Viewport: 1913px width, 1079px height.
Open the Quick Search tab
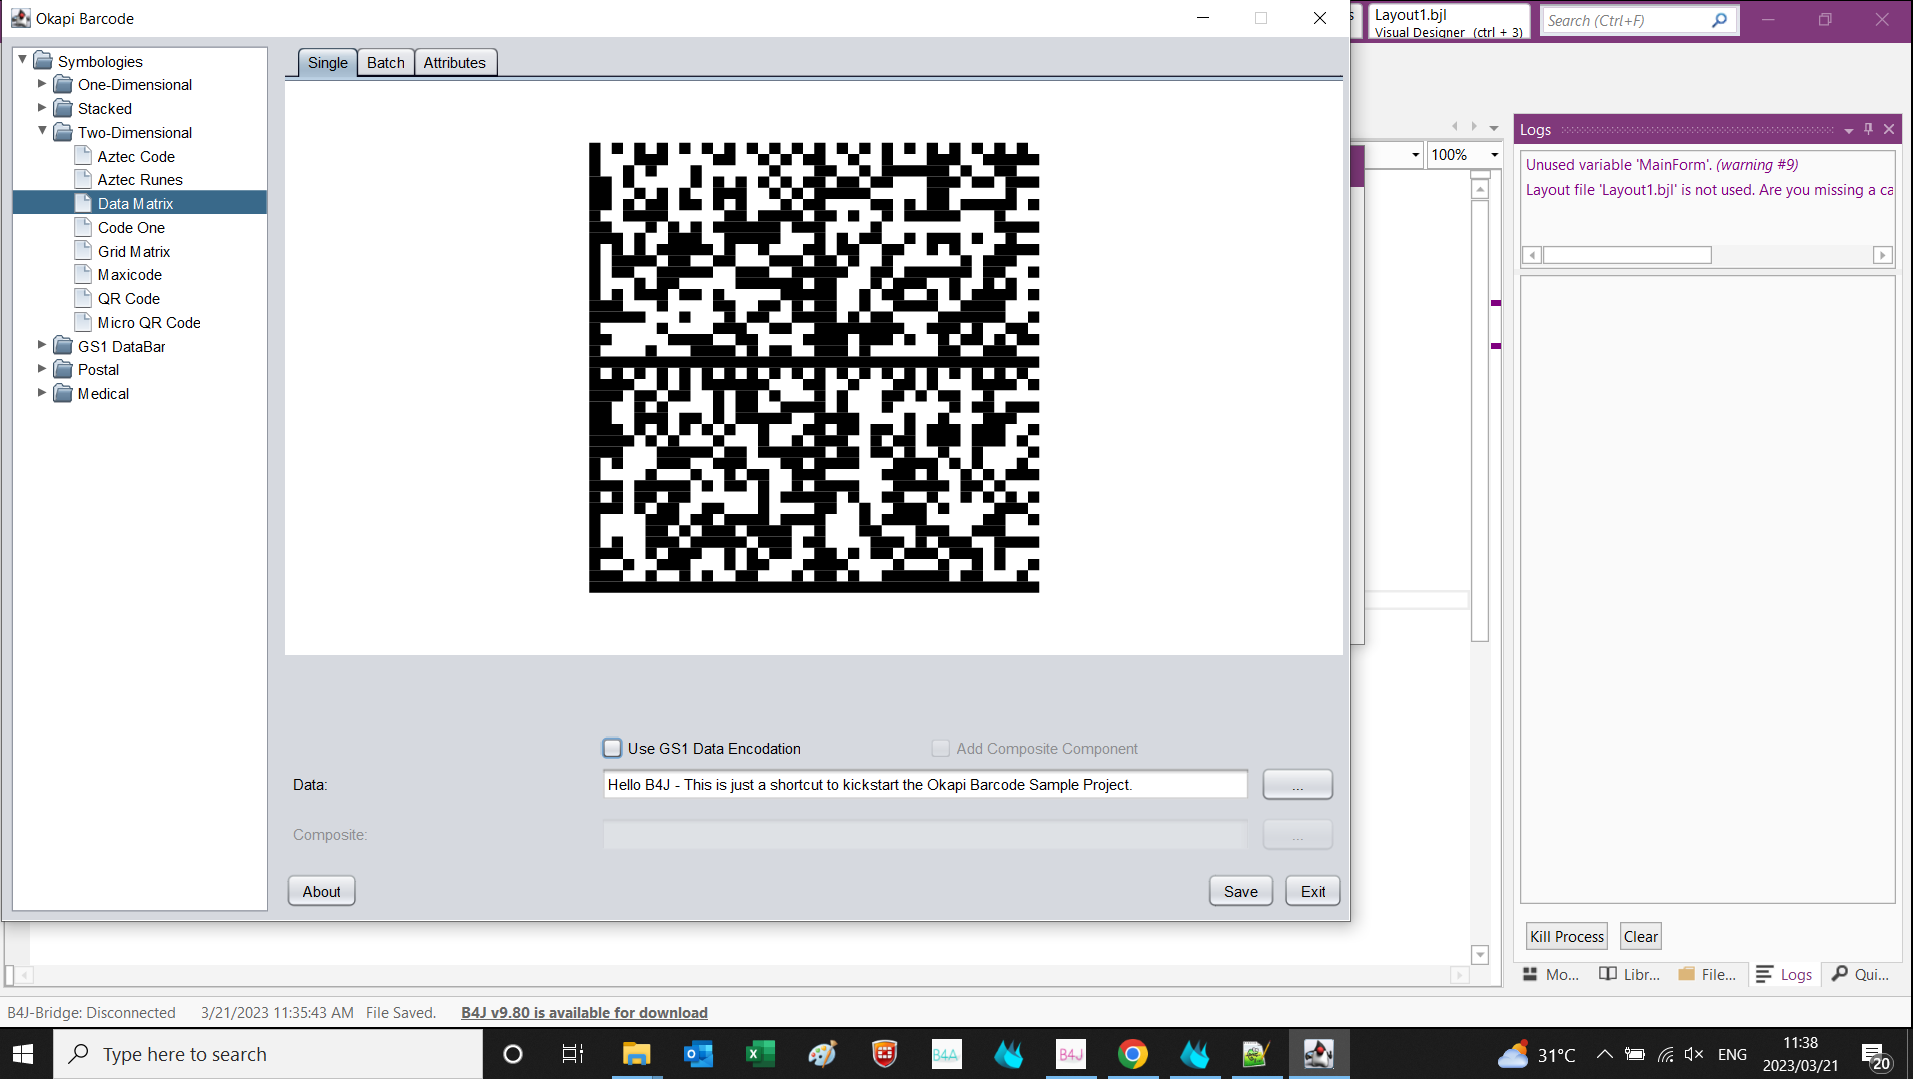point(1860,974)
